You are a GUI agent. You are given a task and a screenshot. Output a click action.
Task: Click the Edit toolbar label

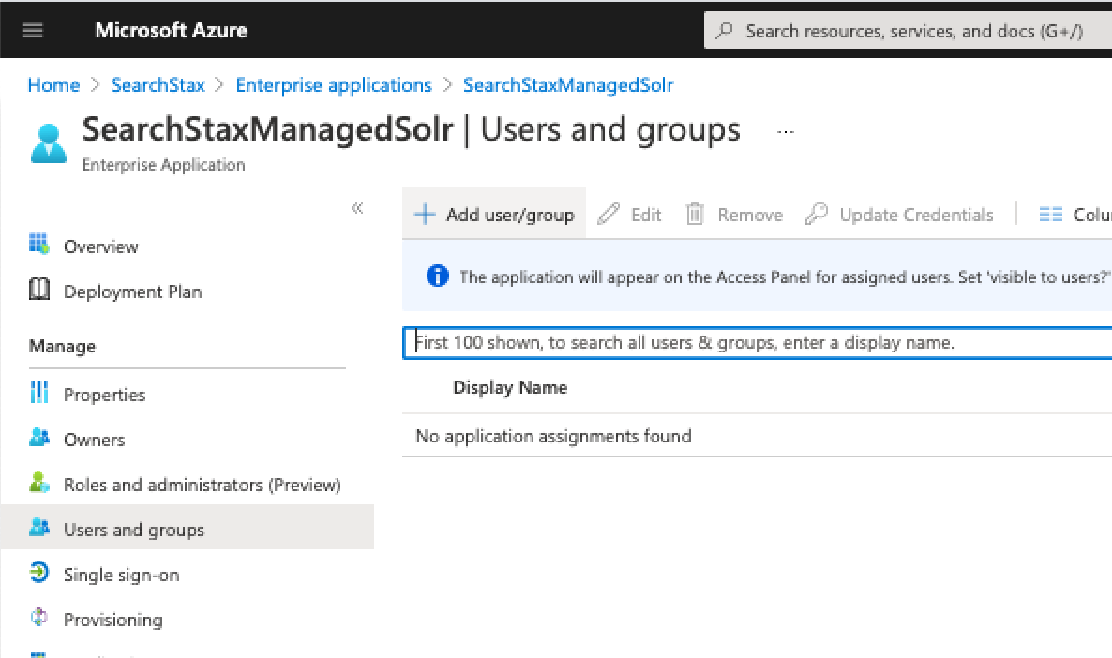[x=646, y=215]
